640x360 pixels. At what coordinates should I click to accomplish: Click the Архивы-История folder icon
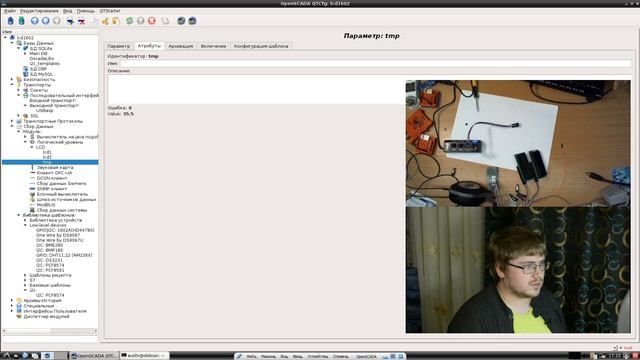19,300
